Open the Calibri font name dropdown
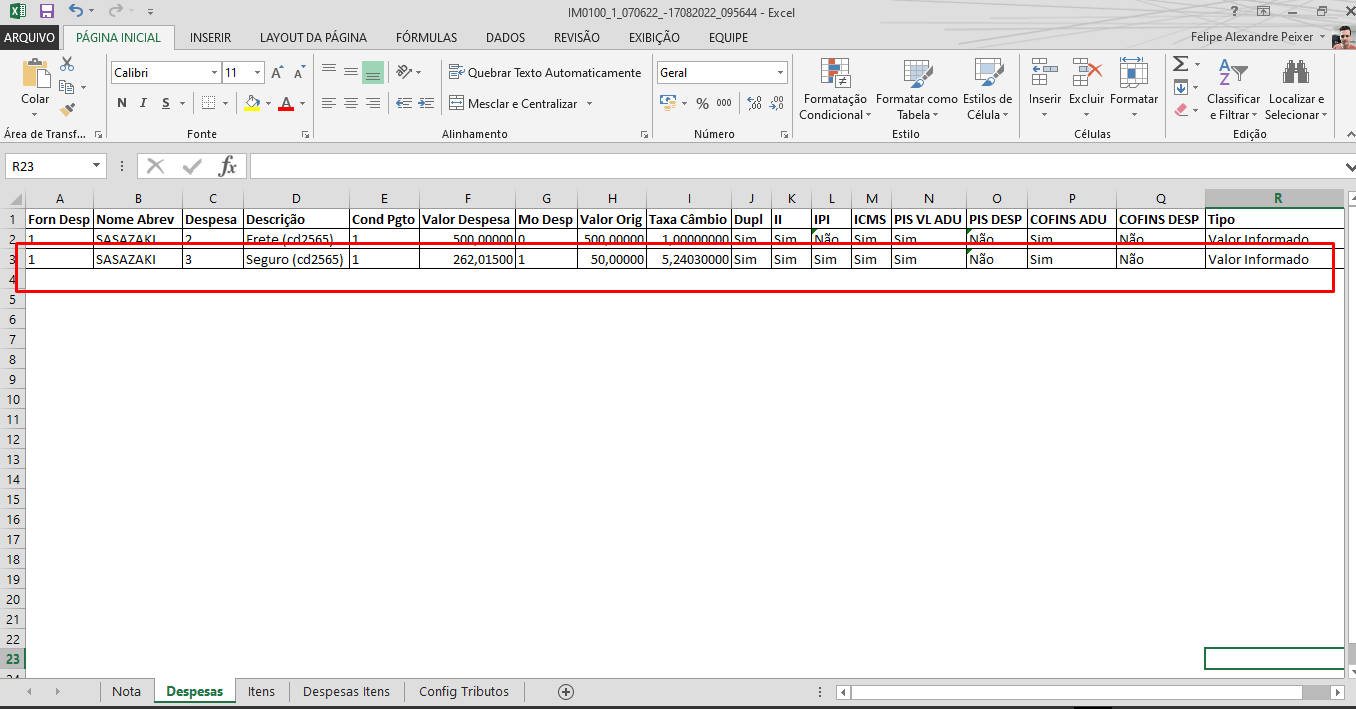Image resolution: width=1356 pixels, height=709 pixels. [x=214, y=73]
